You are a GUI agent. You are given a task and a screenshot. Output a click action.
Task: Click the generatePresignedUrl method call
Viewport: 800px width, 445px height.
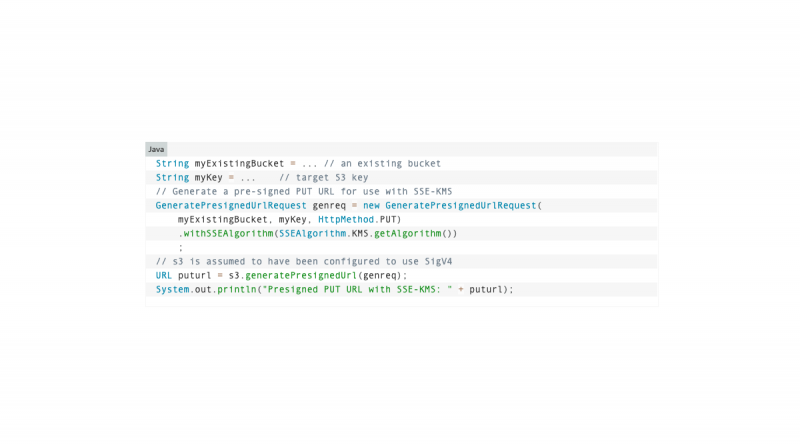click(301, 275)
